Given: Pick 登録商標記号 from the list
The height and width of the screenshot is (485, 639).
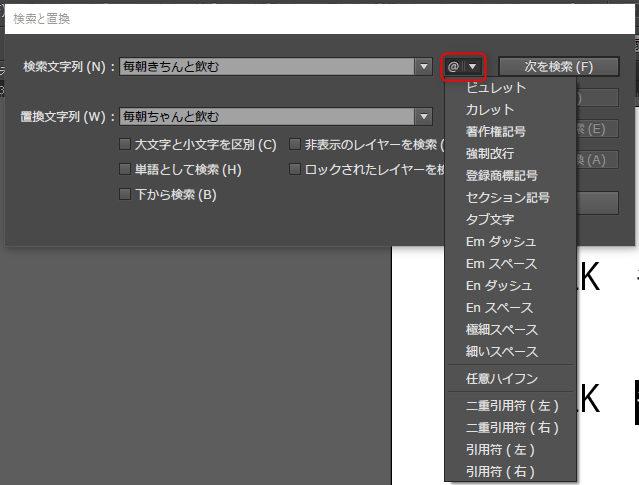Looking at the screenshot, I should (x=502, y=176).
